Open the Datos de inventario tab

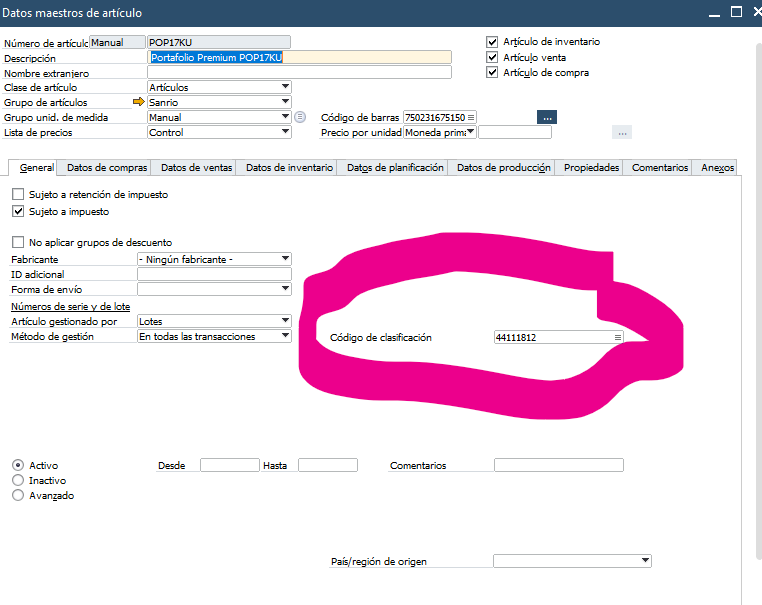point(289,168)
